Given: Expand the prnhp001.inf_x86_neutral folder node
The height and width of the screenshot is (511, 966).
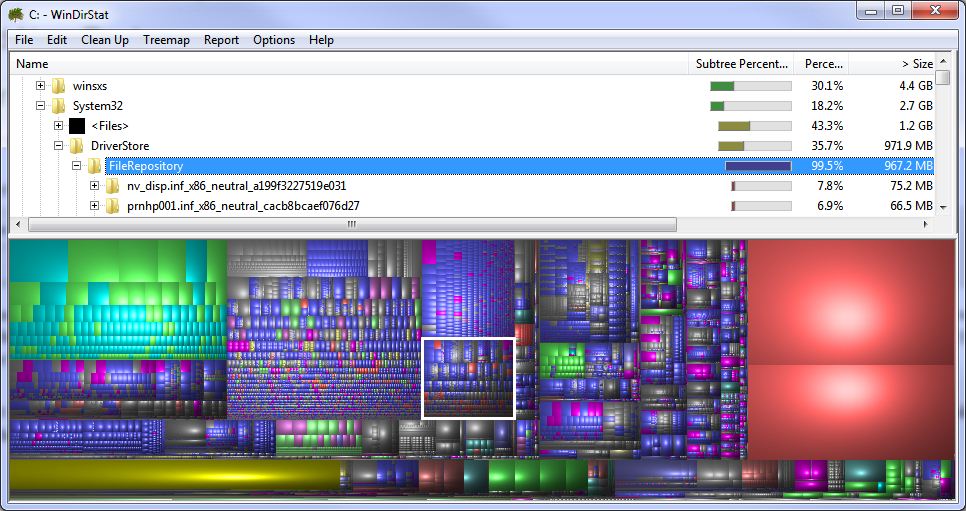Looking at the screenshot, I should coord(94,206).
